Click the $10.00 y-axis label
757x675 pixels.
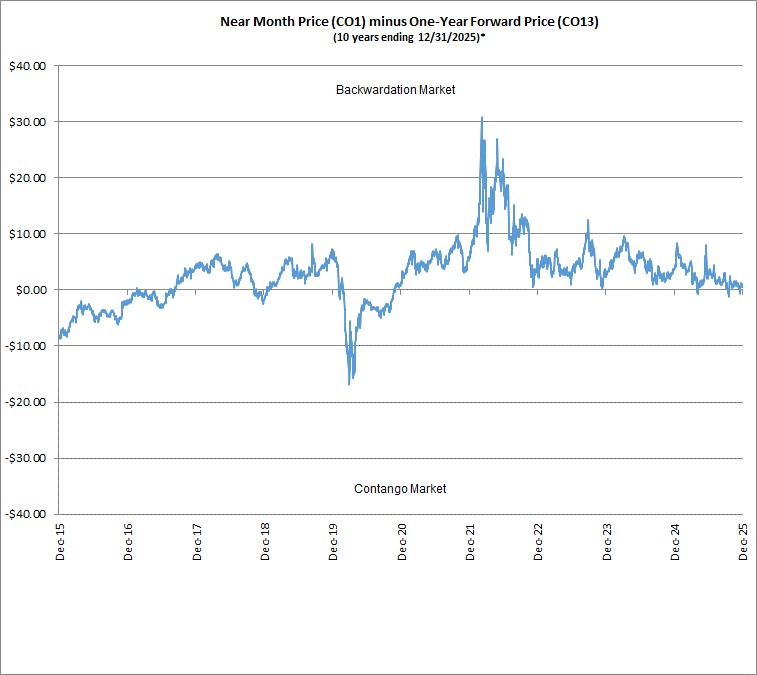tap(28, 234)
